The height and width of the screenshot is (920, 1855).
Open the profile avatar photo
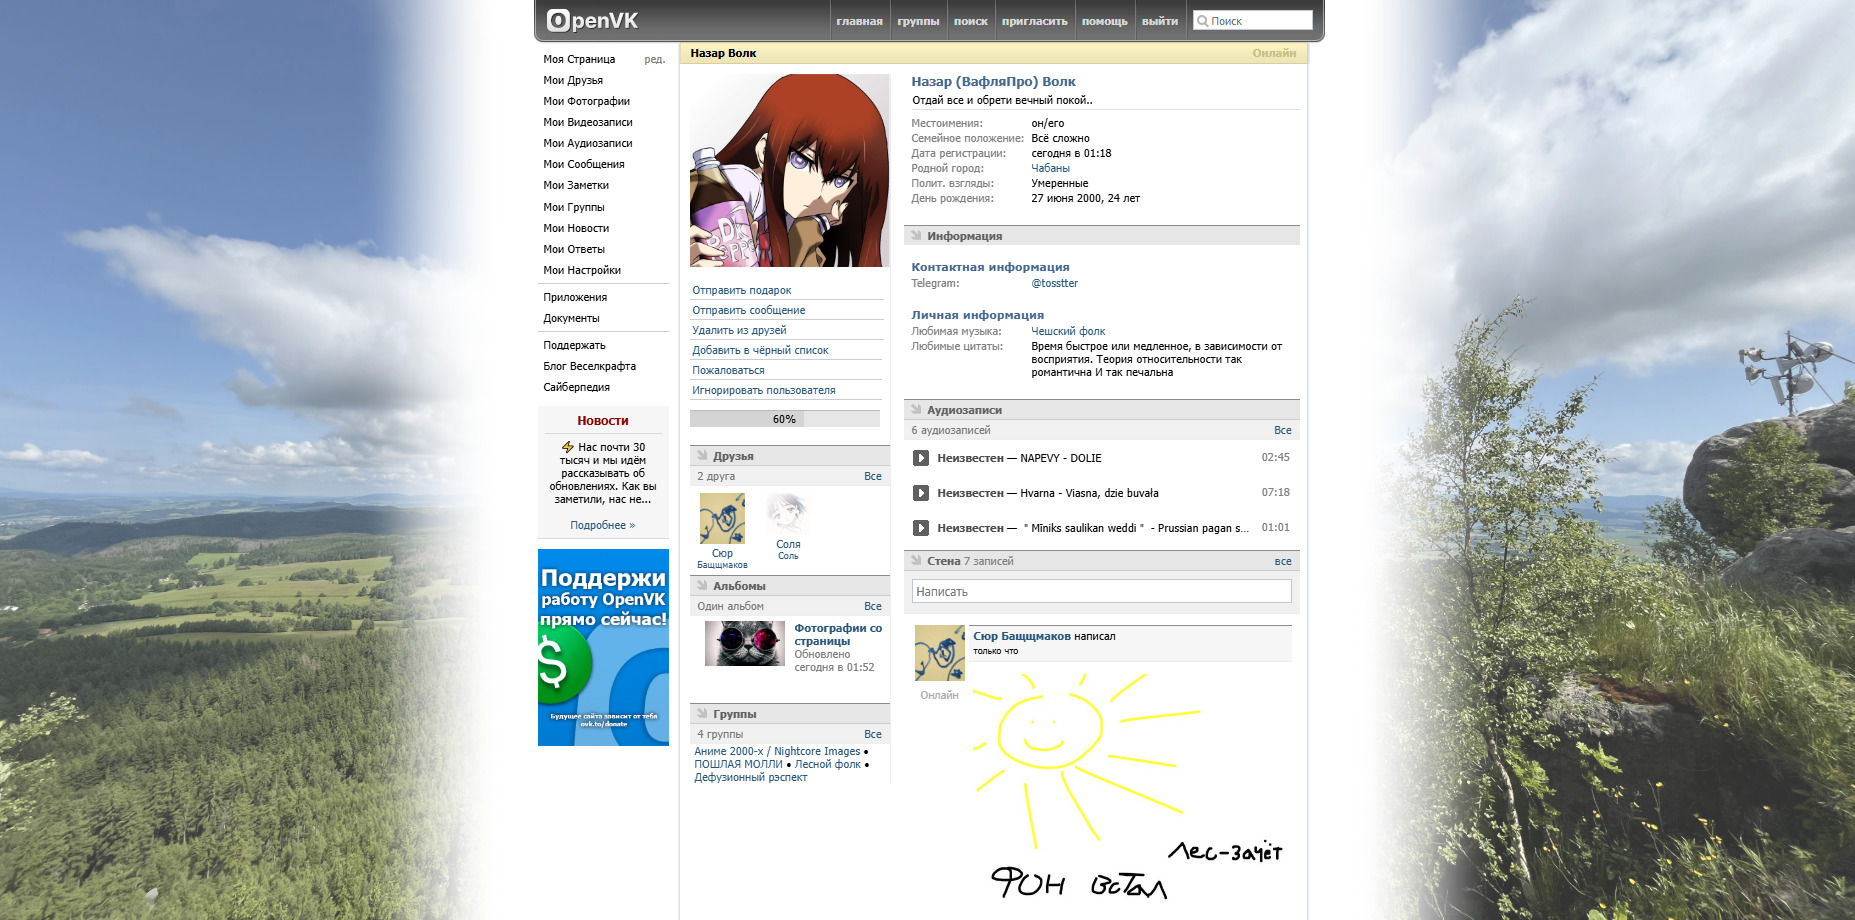coord(789,170)
